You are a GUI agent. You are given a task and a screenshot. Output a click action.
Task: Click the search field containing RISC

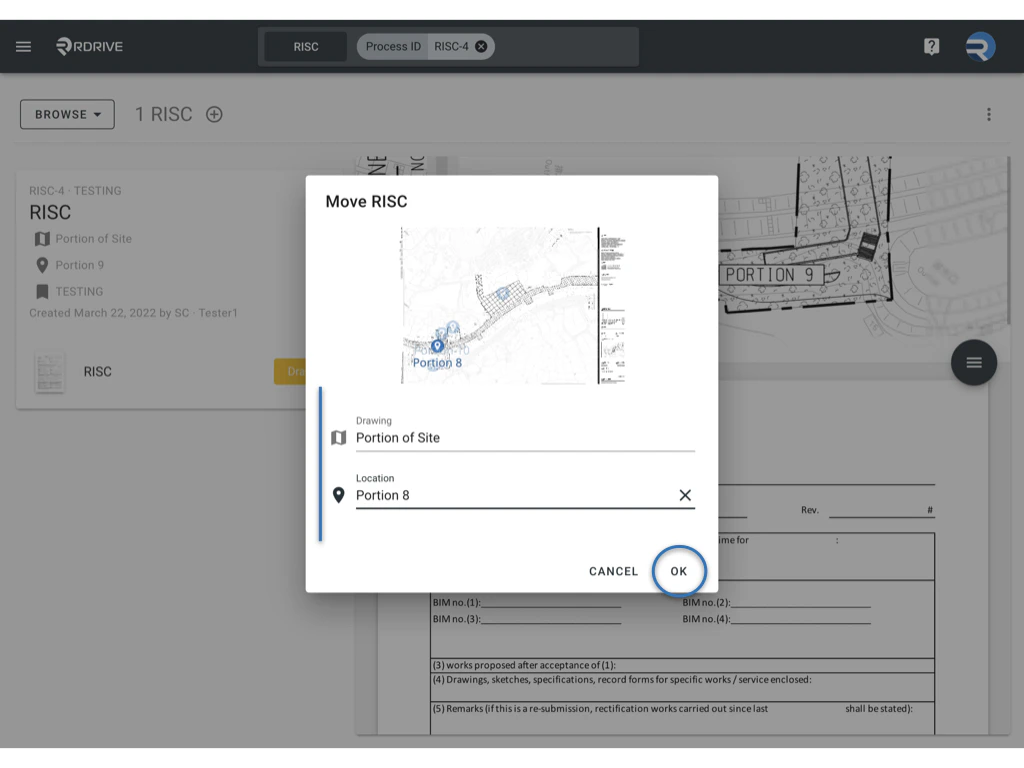[305, 46]
